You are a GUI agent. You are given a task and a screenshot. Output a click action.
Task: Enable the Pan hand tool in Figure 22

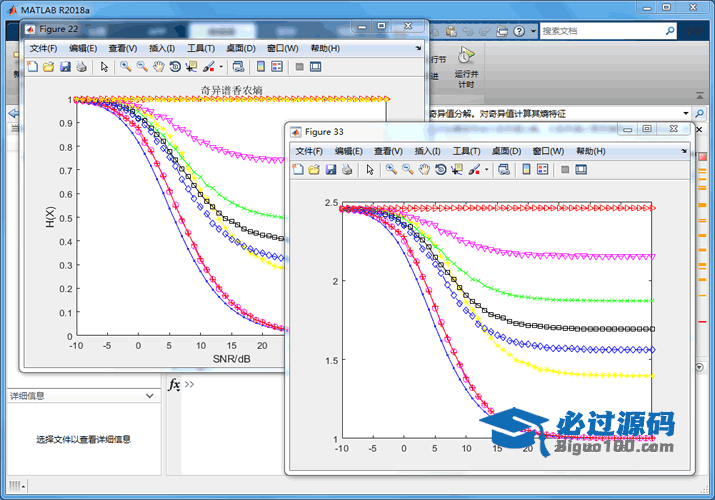coord(158,67)
